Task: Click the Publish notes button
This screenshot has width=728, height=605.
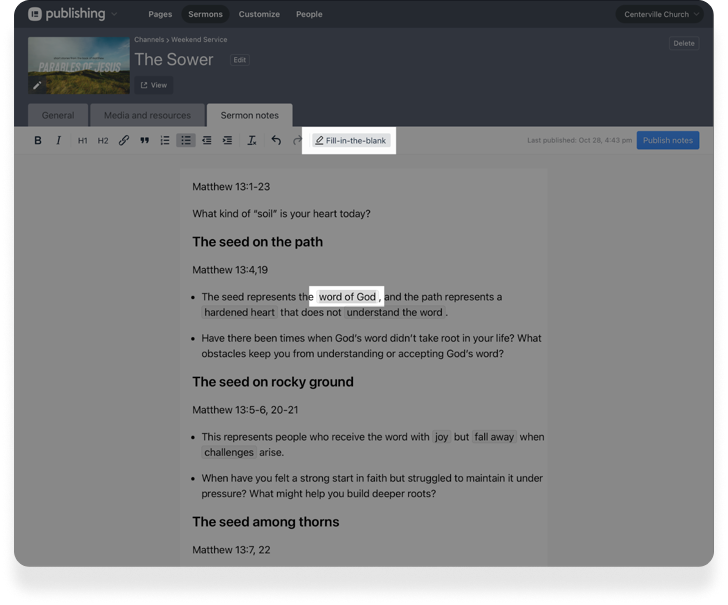Action: tap(668, 140)
